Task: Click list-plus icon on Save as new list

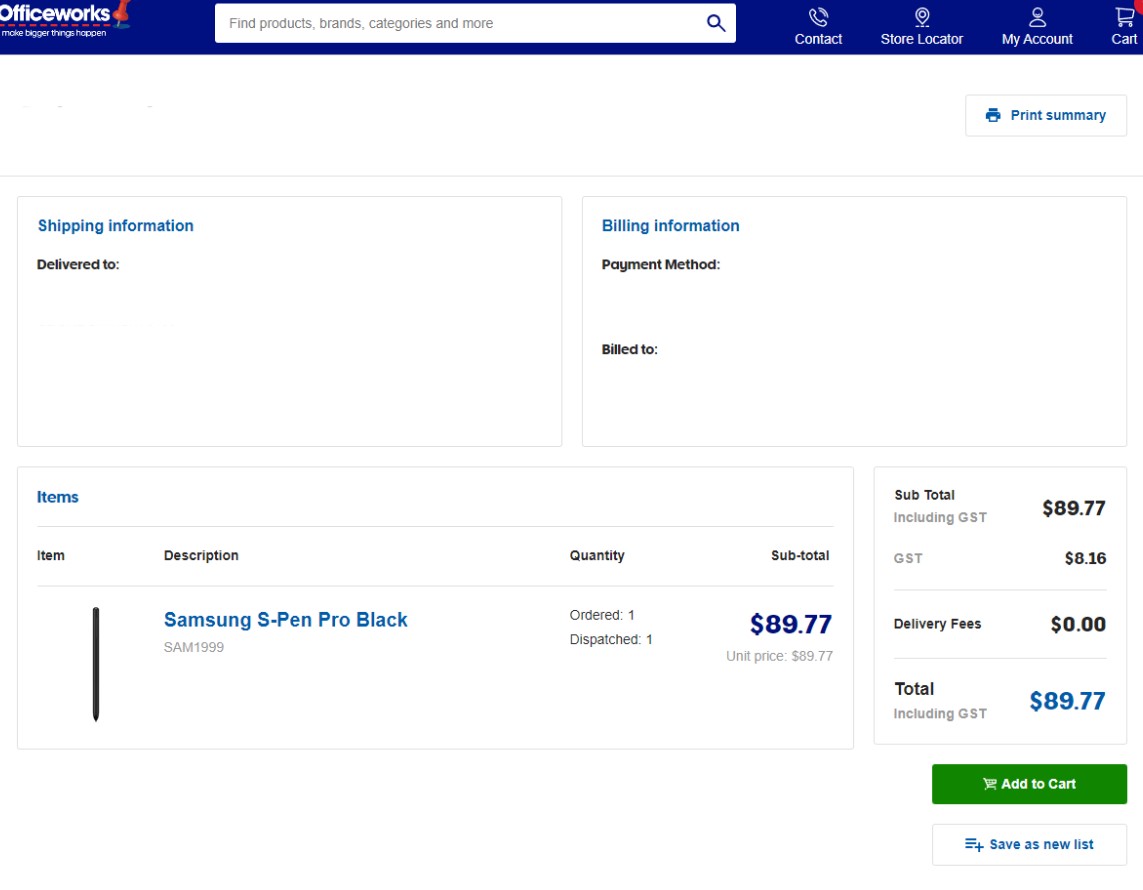Action: [973, 844]
